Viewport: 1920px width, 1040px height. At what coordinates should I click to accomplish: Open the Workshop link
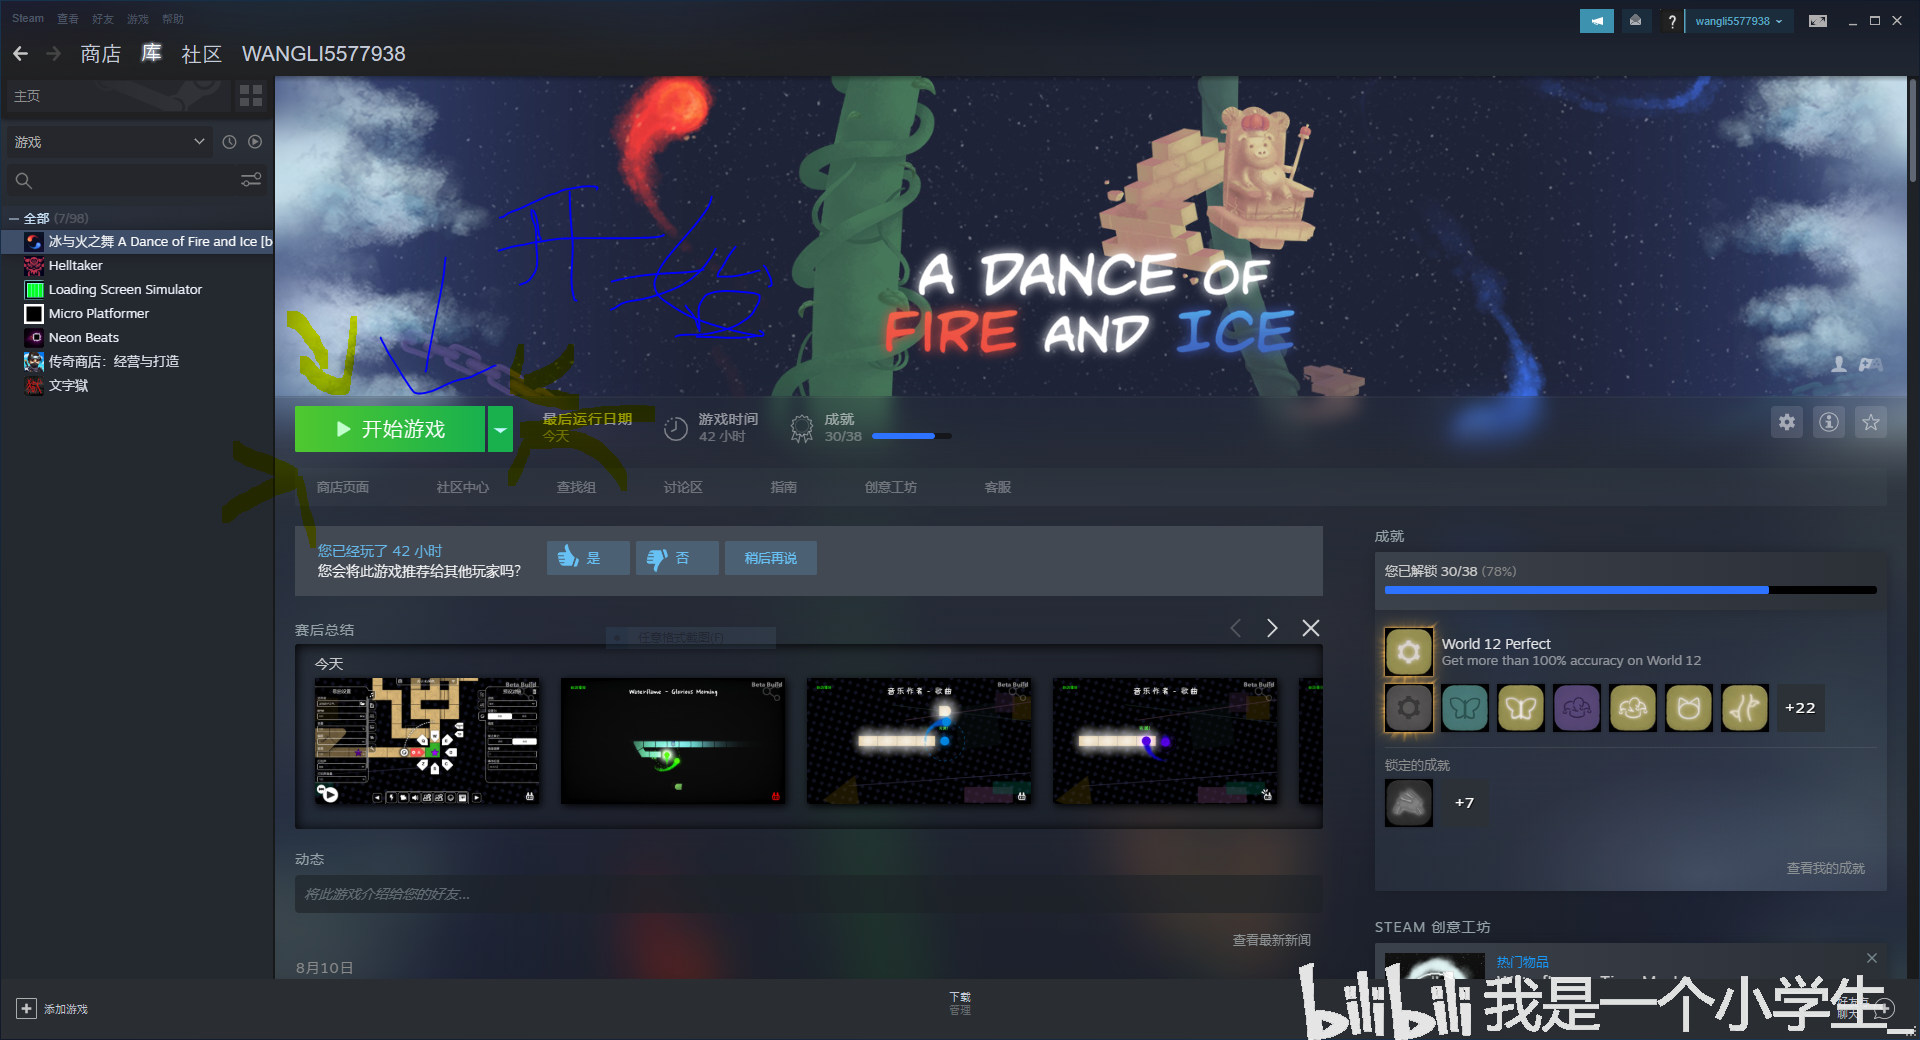[x=891, y=487]
